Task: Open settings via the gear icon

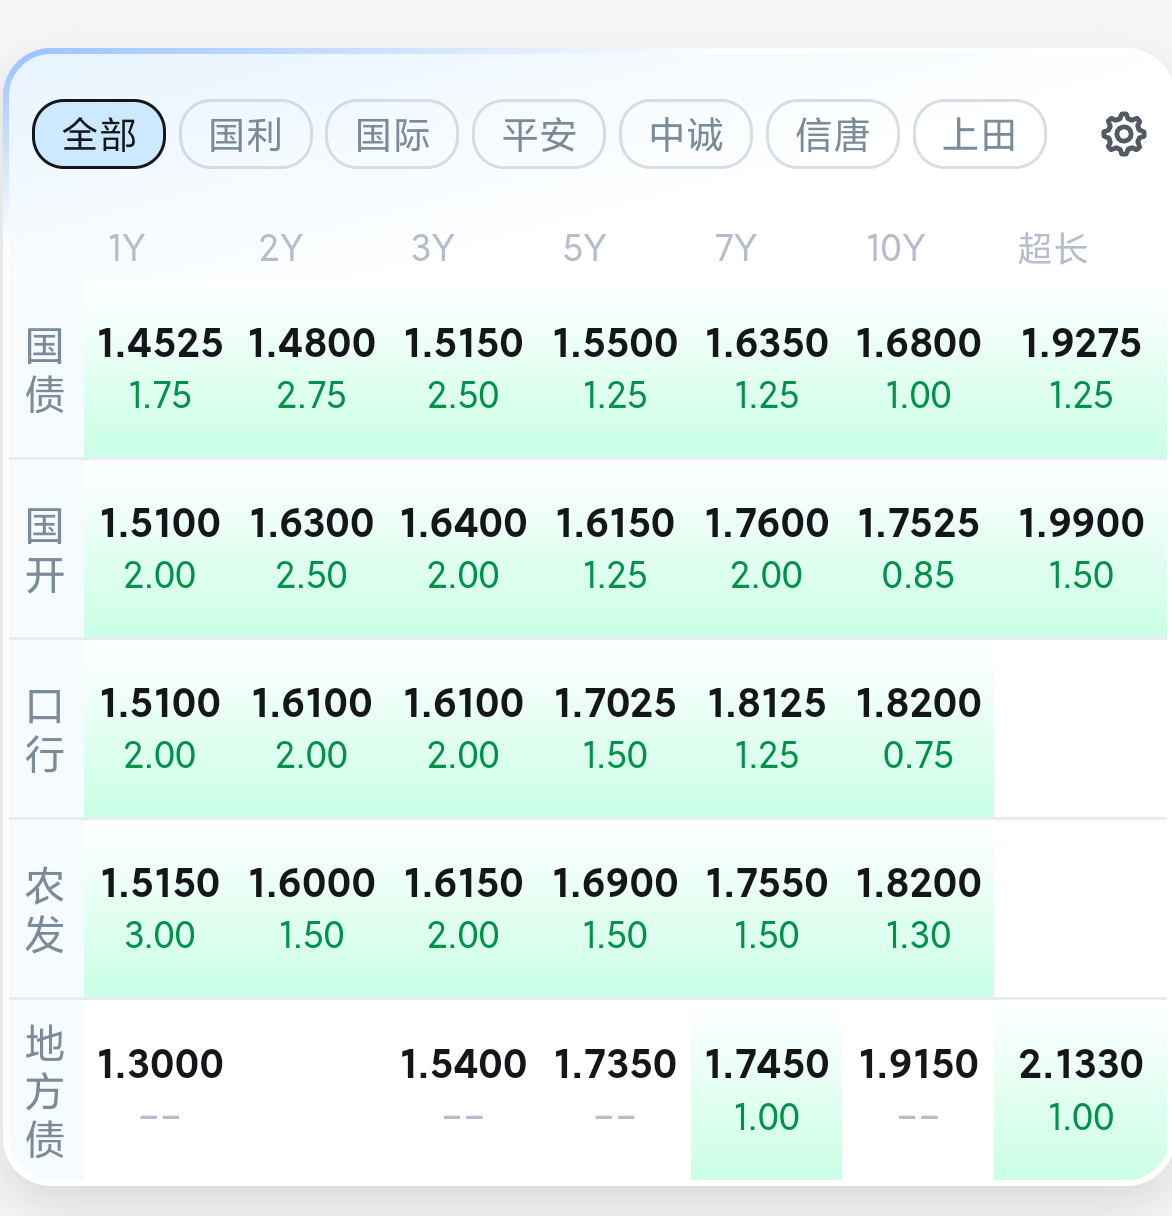Action: pos(1123,134)
